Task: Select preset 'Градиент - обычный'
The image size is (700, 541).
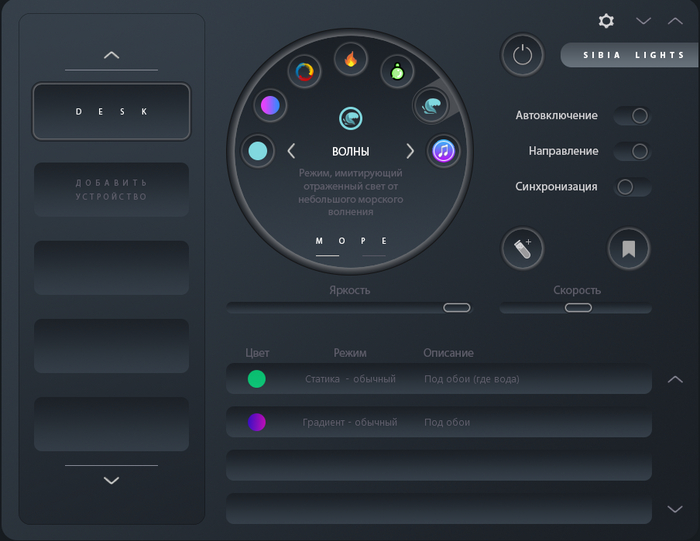Action: (x=350, y=422)
